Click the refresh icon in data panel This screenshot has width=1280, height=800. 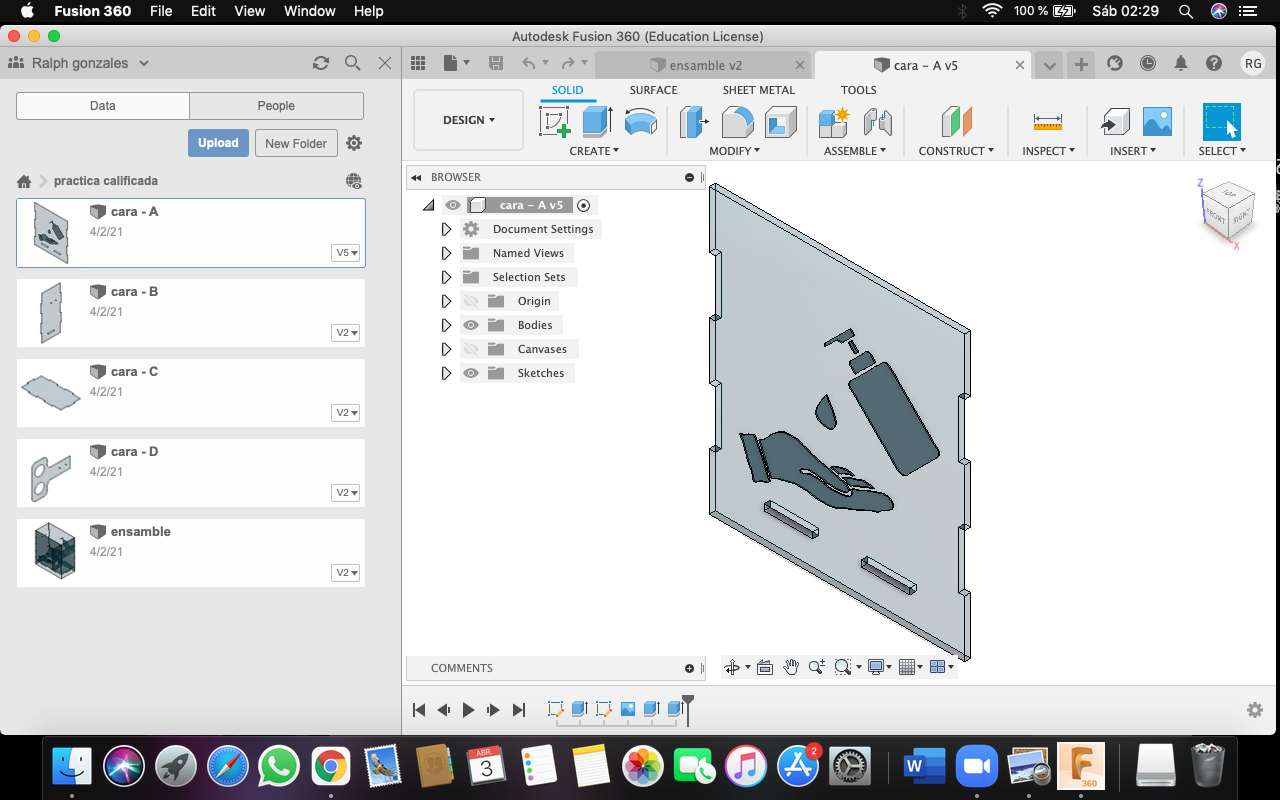click(x=321, y=63)
